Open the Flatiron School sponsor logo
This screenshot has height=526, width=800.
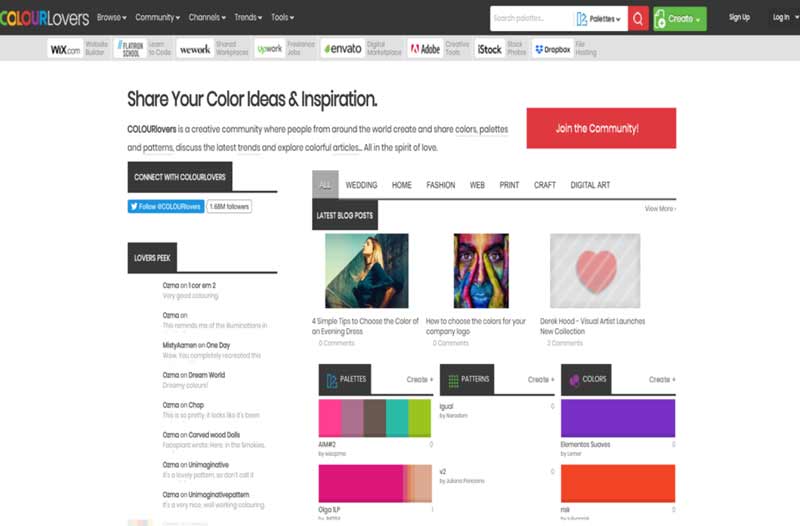click(131, 48)
